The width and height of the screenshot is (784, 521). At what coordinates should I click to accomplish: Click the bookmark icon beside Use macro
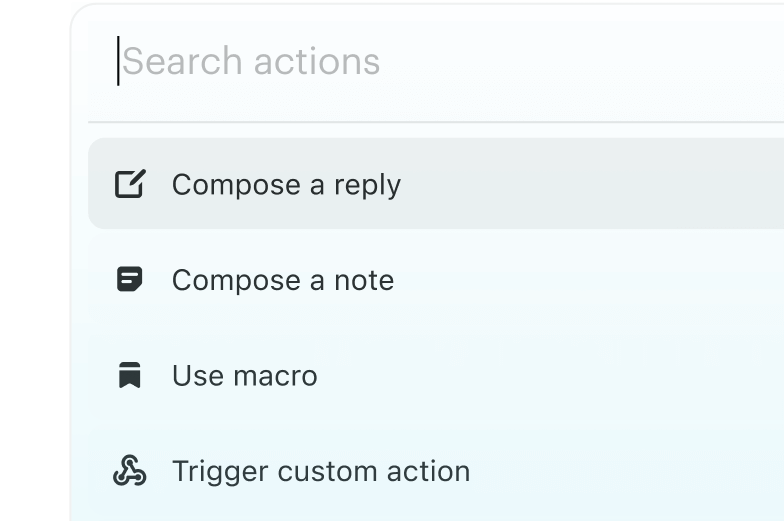[130, 376]
